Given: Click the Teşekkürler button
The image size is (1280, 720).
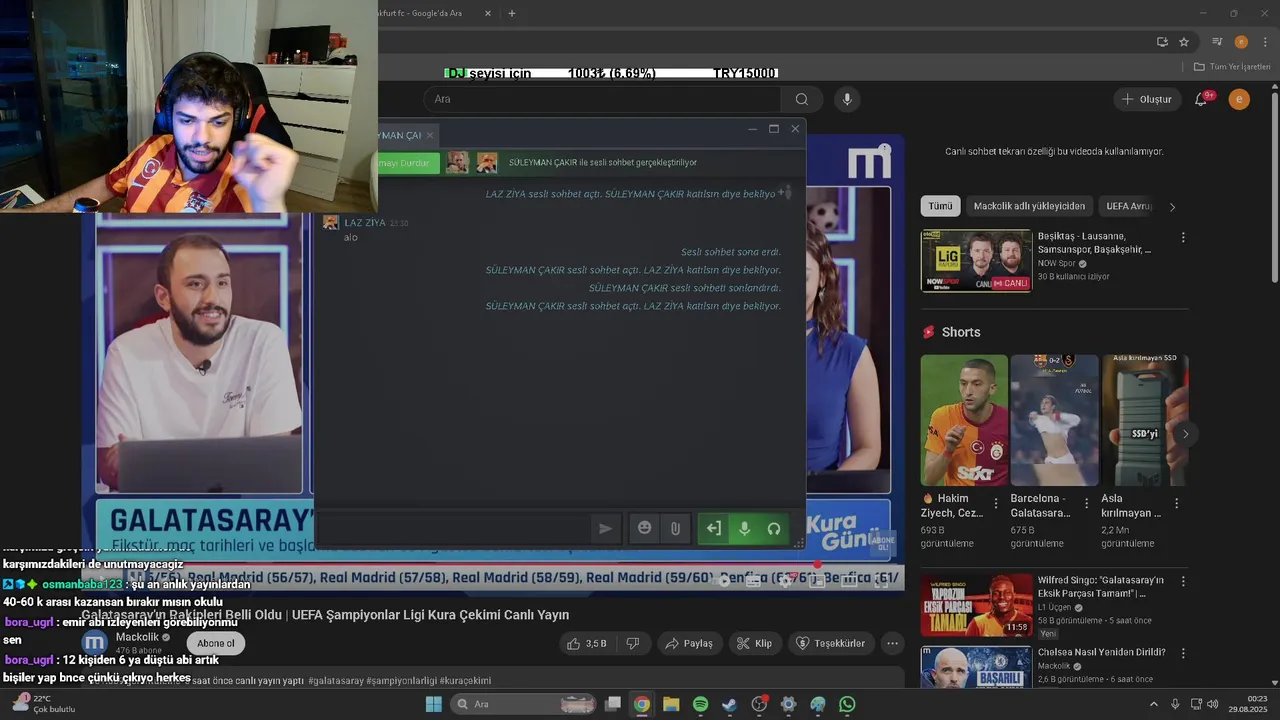Looking at the screenshot, I should click(x=830, y=643).
